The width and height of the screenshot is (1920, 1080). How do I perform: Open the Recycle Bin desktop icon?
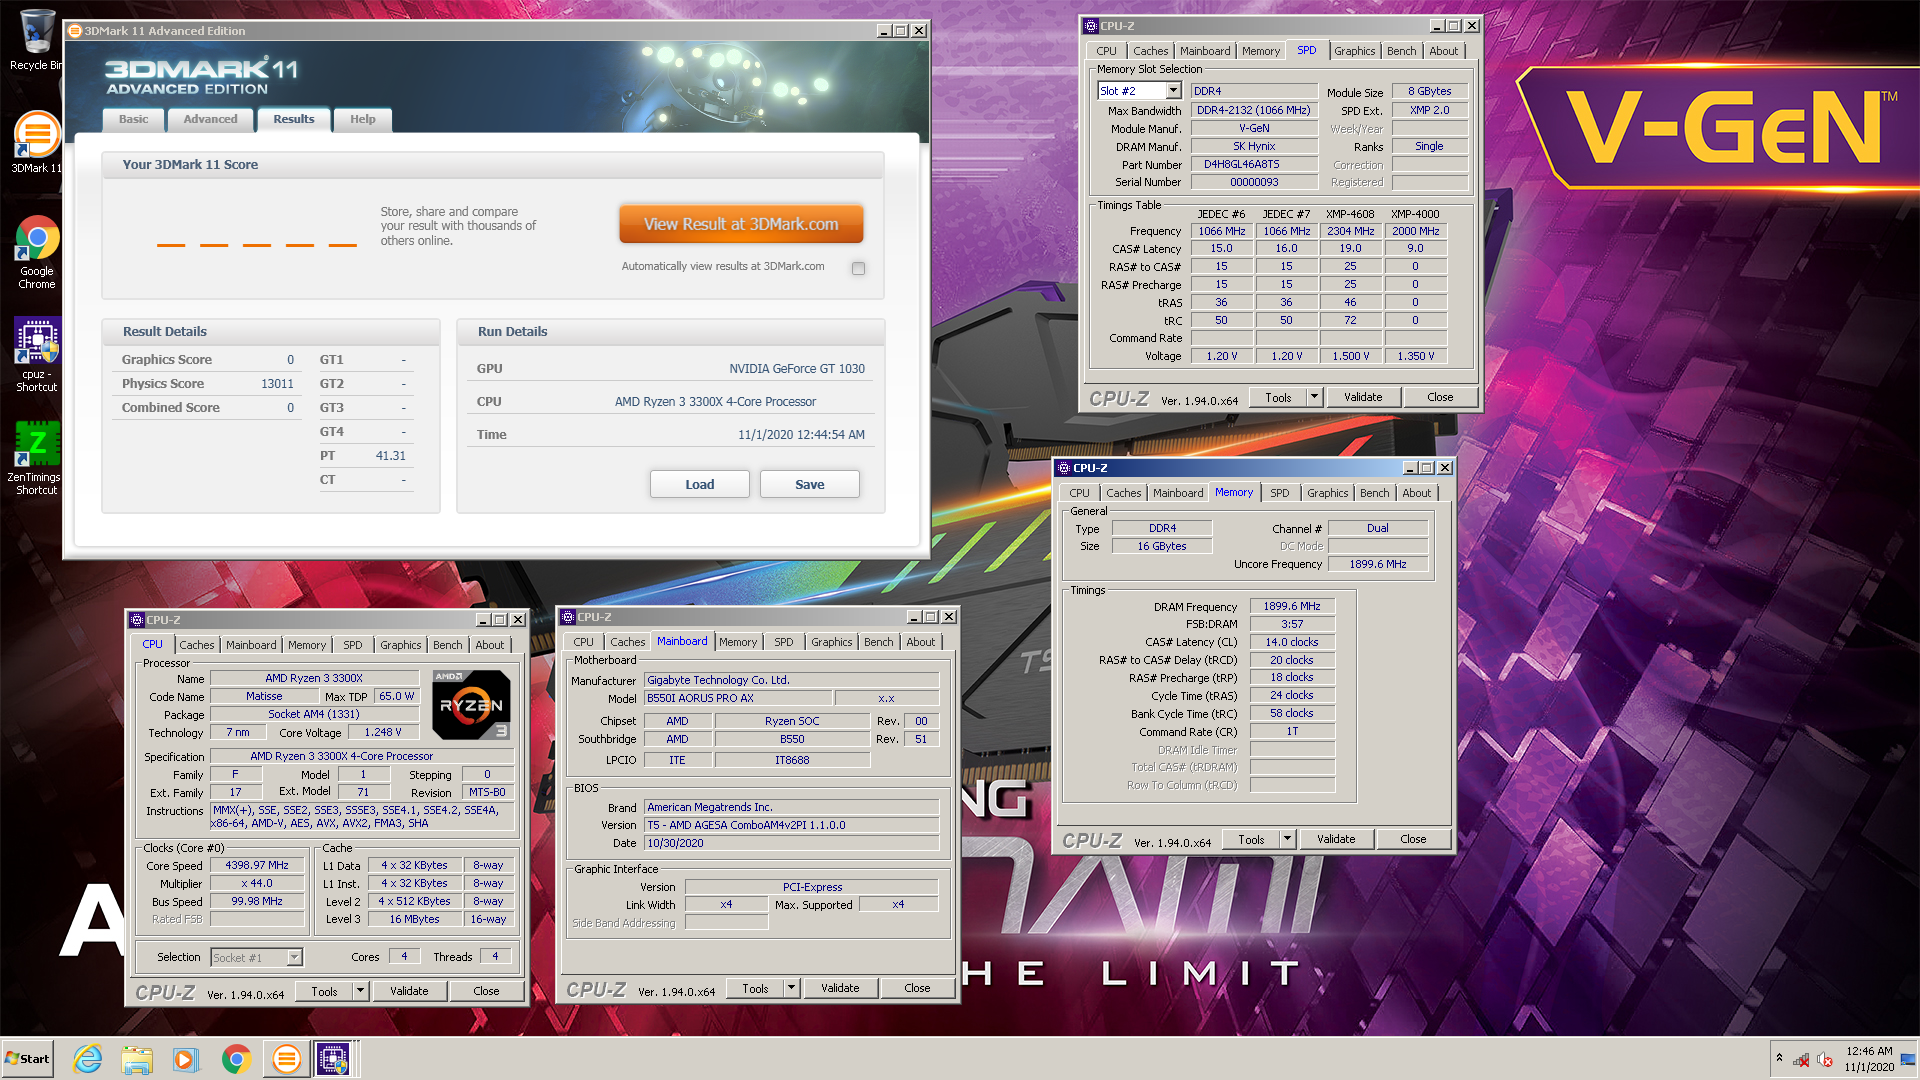tap(36, 40)
